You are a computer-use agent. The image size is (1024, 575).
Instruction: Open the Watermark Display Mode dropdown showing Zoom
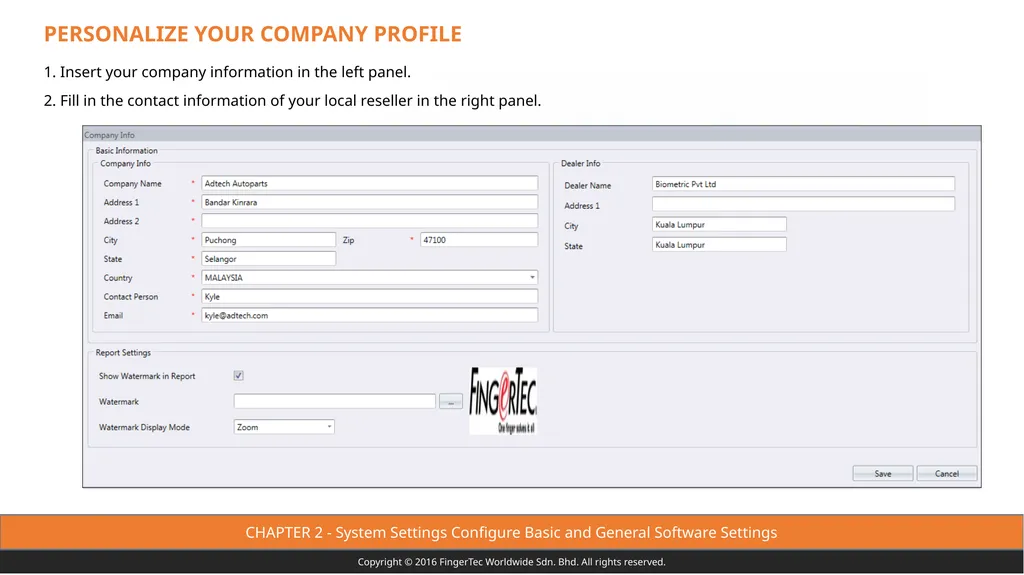pyautogui.click(x=284, y=427)
